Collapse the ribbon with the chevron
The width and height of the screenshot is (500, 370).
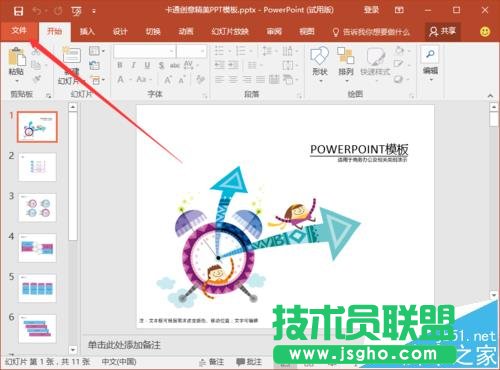click(x=490, y=96)
